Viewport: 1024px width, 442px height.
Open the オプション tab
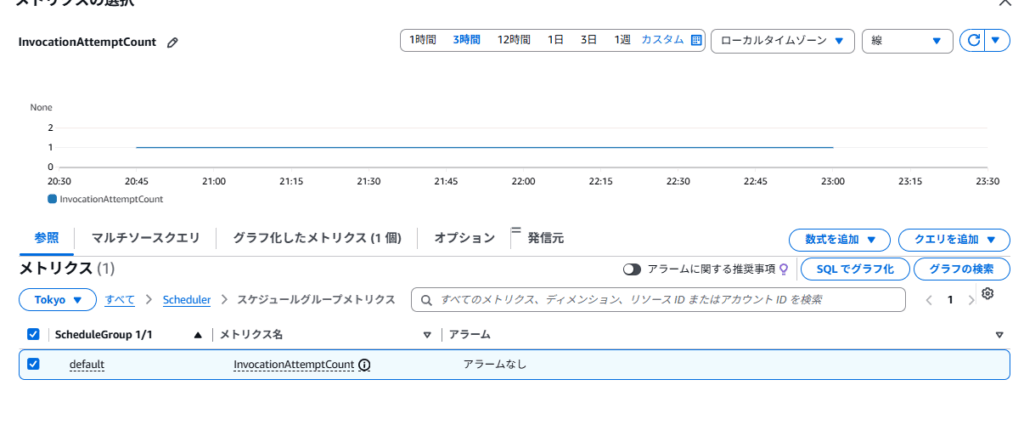click(x=464, y=238)
